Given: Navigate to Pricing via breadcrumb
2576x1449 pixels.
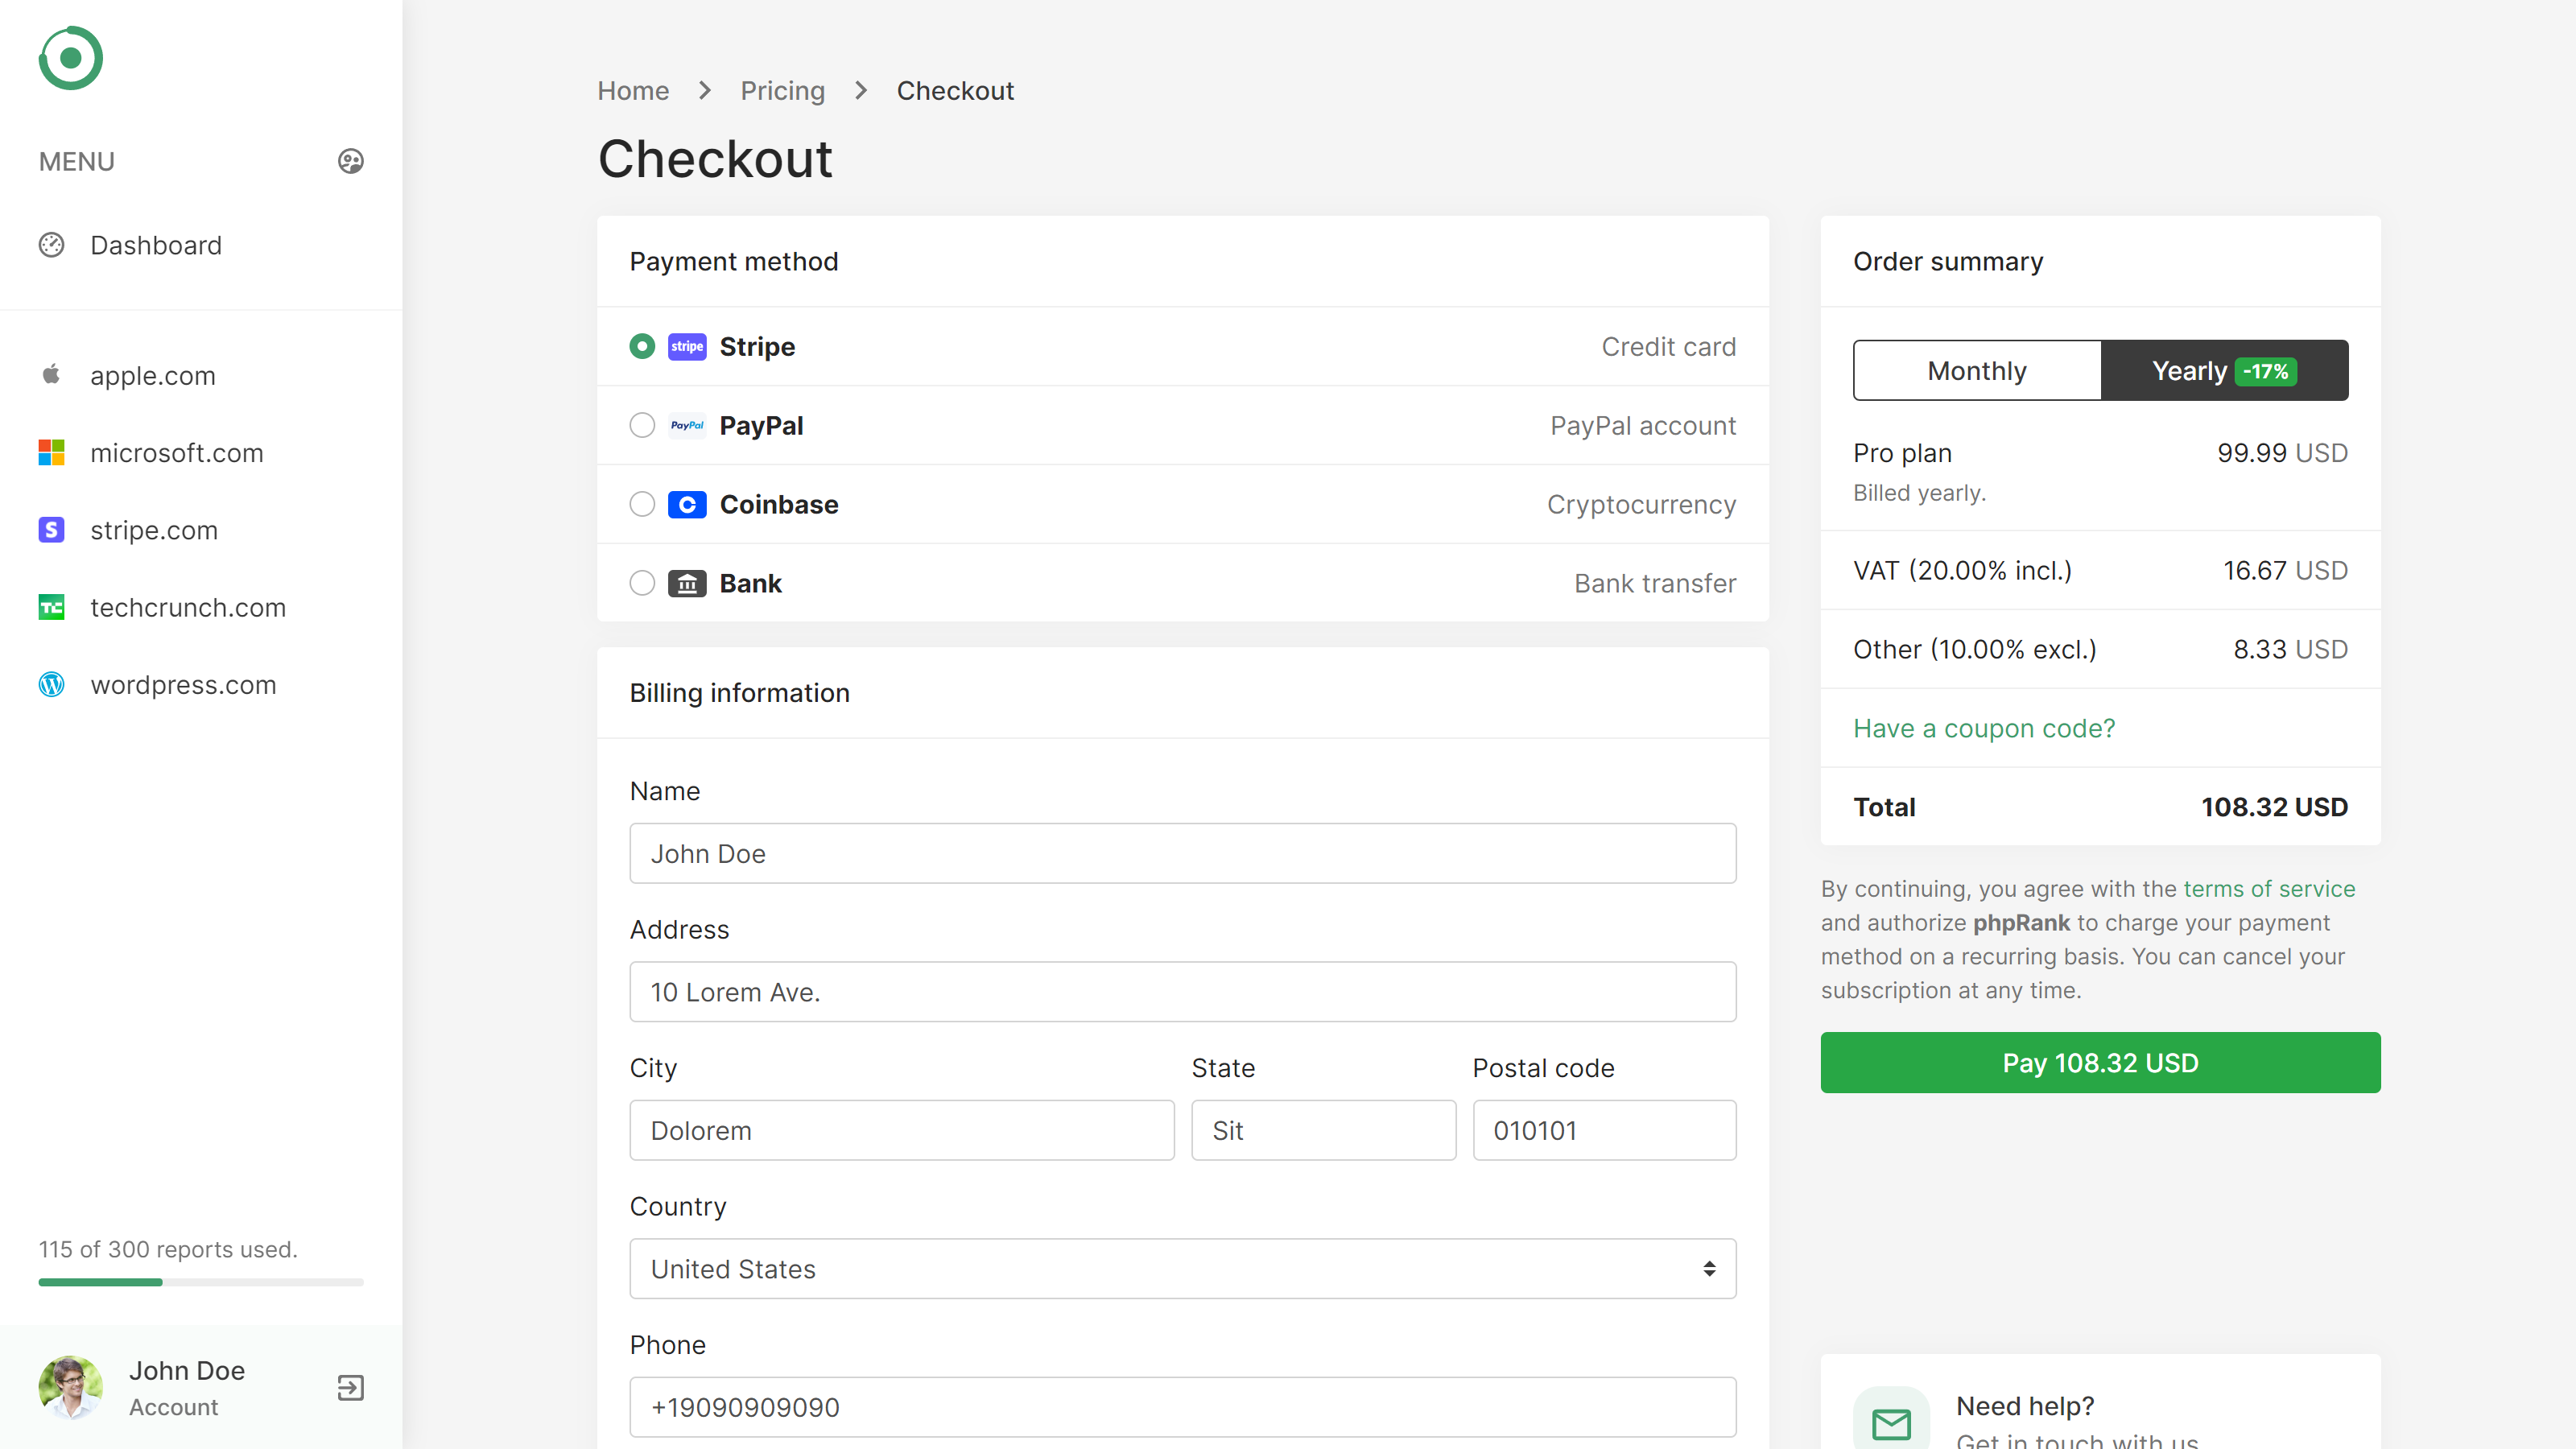Looking at the screenshot, I should coord(782,90).
